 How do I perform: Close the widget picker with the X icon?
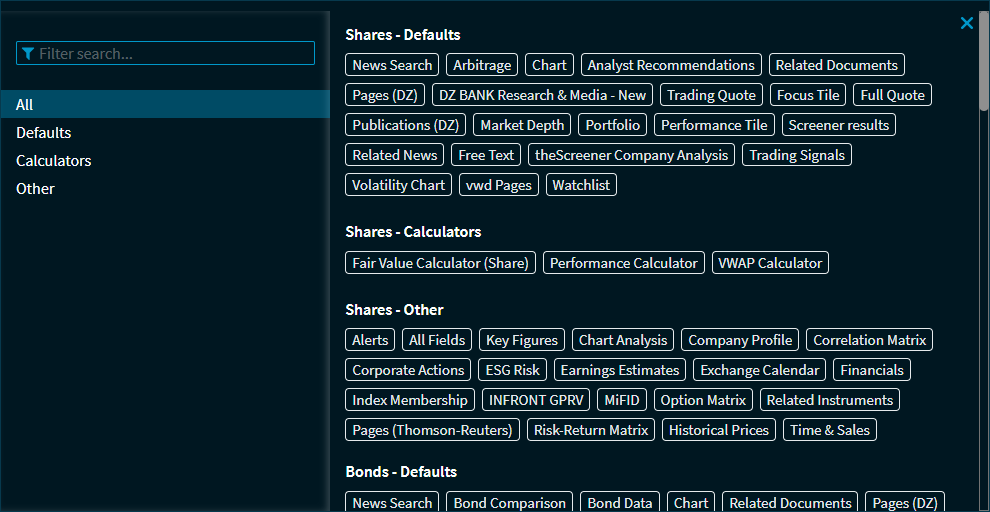[x=966, y=23]
